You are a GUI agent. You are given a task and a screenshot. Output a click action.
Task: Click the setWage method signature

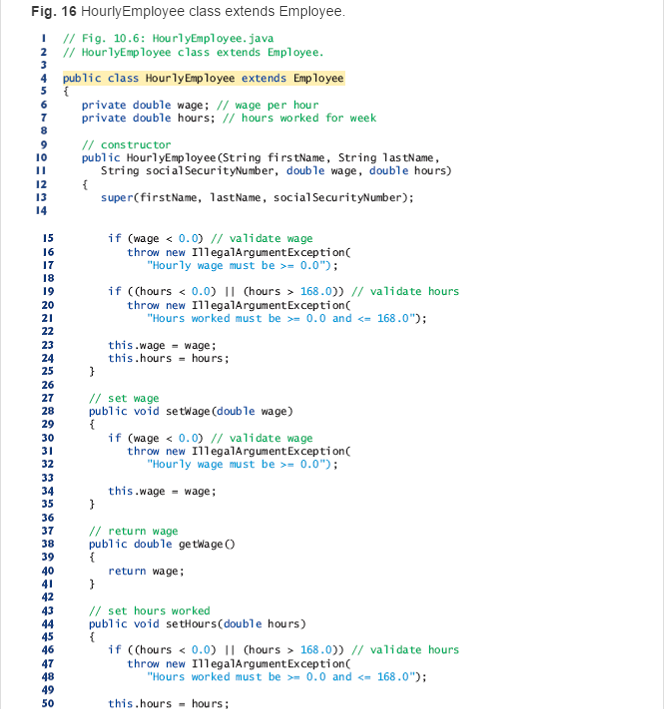point(190,411)
